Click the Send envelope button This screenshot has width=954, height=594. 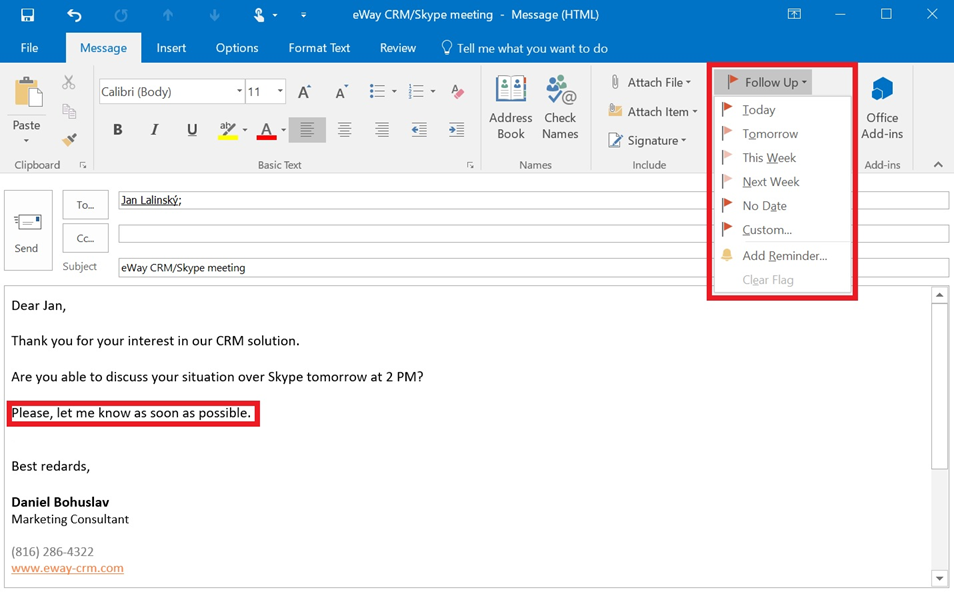pos(27,230)
